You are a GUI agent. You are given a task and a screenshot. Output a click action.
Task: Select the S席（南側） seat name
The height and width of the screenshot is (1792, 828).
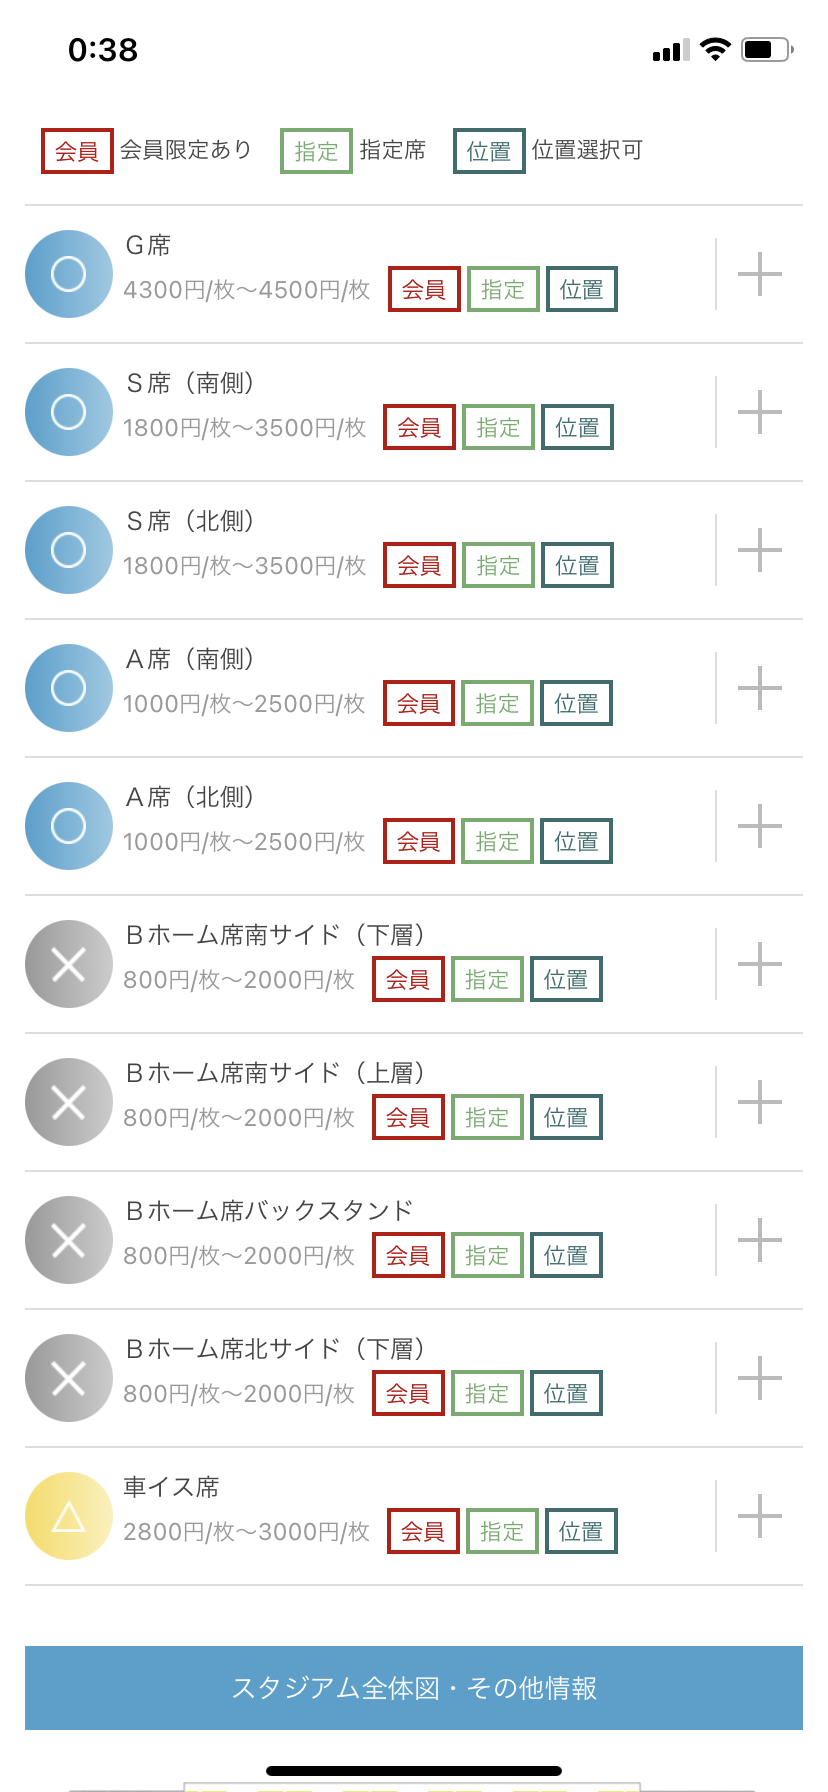click(190, 383)
